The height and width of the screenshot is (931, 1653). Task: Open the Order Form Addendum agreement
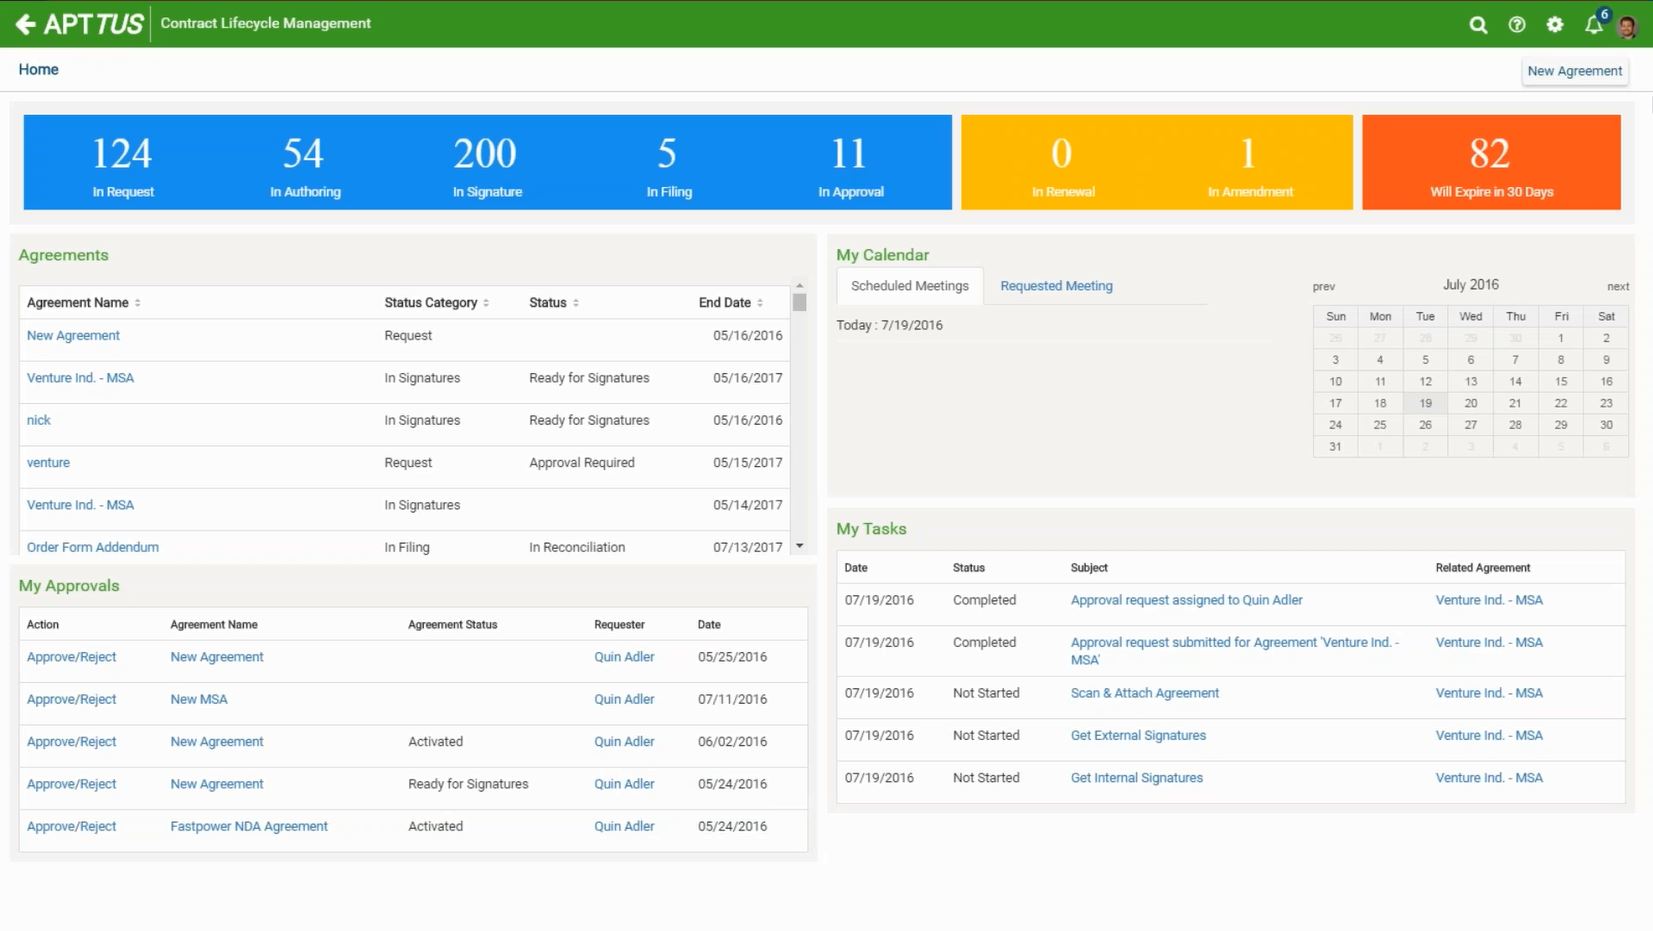point(93,547)
